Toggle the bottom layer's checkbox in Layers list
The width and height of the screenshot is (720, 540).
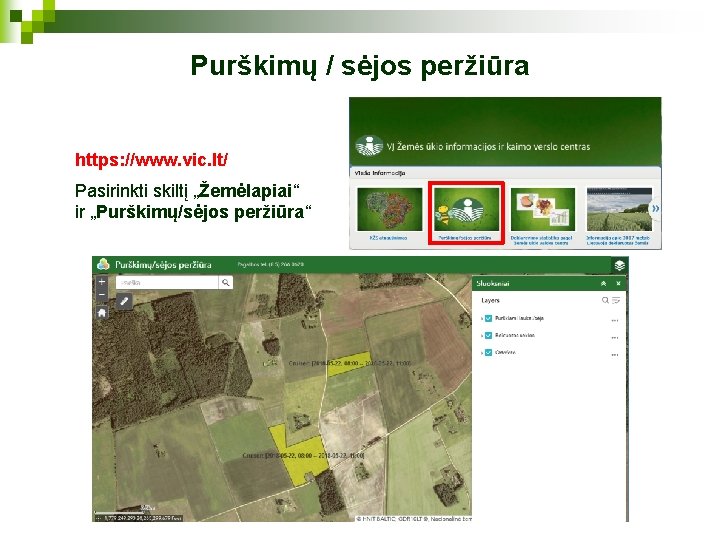[x=489, y=353]
